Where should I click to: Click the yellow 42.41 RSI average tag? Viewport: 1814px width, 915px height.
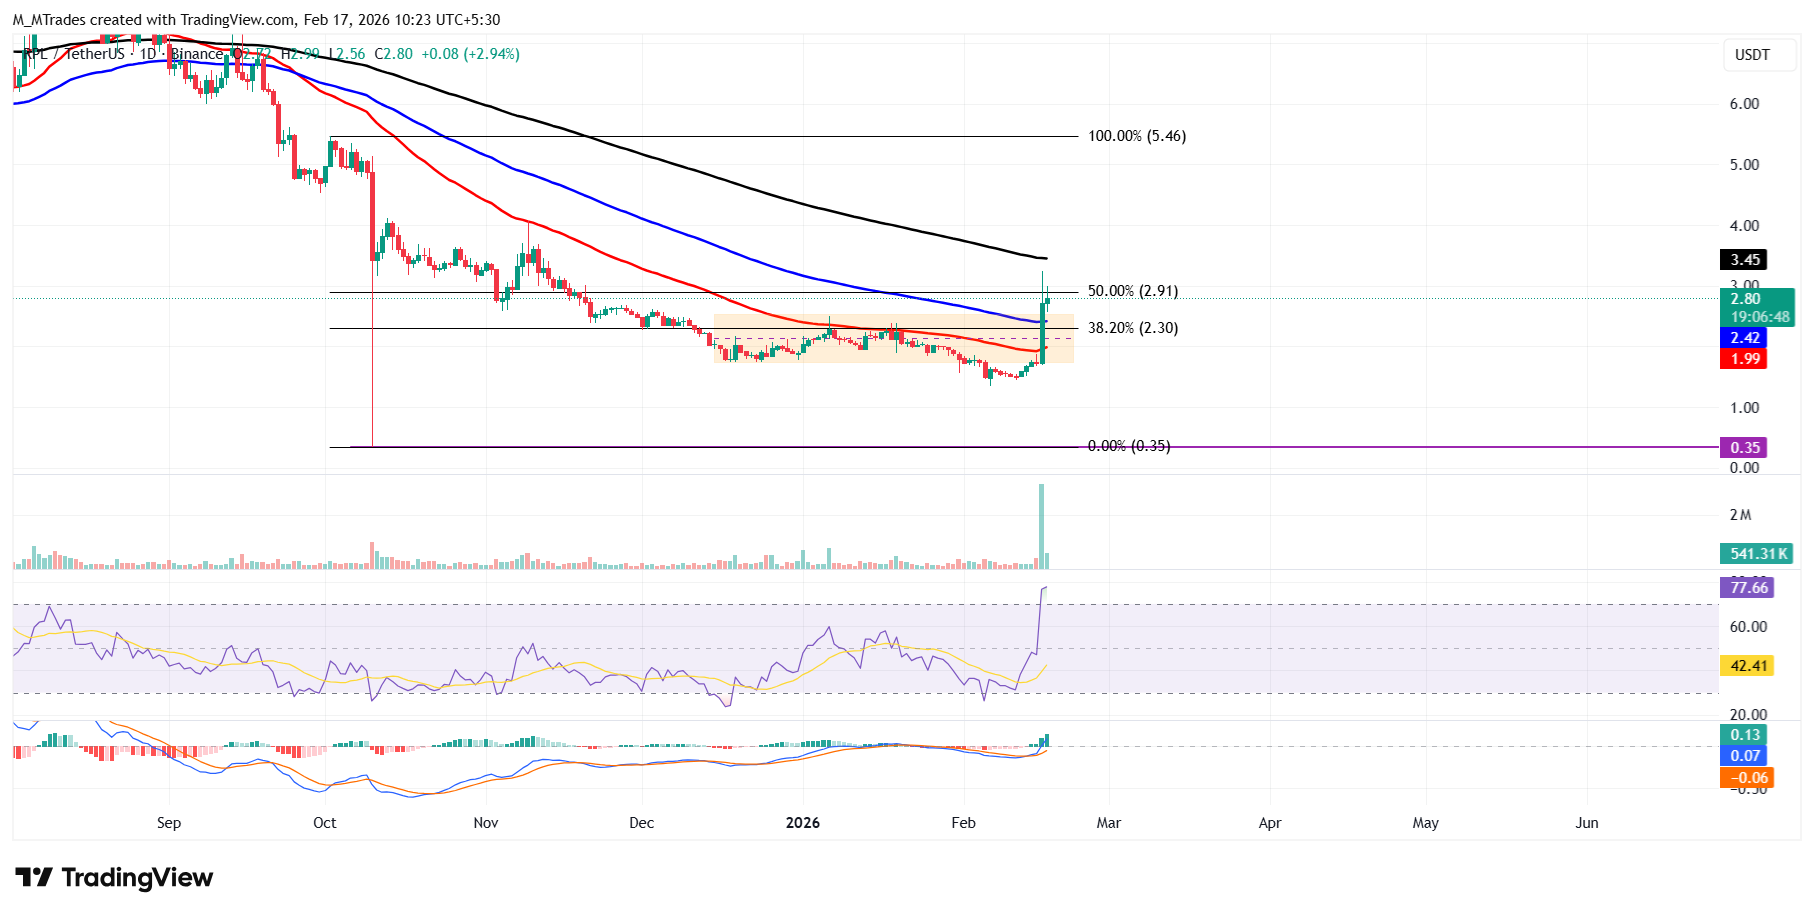1748,666
